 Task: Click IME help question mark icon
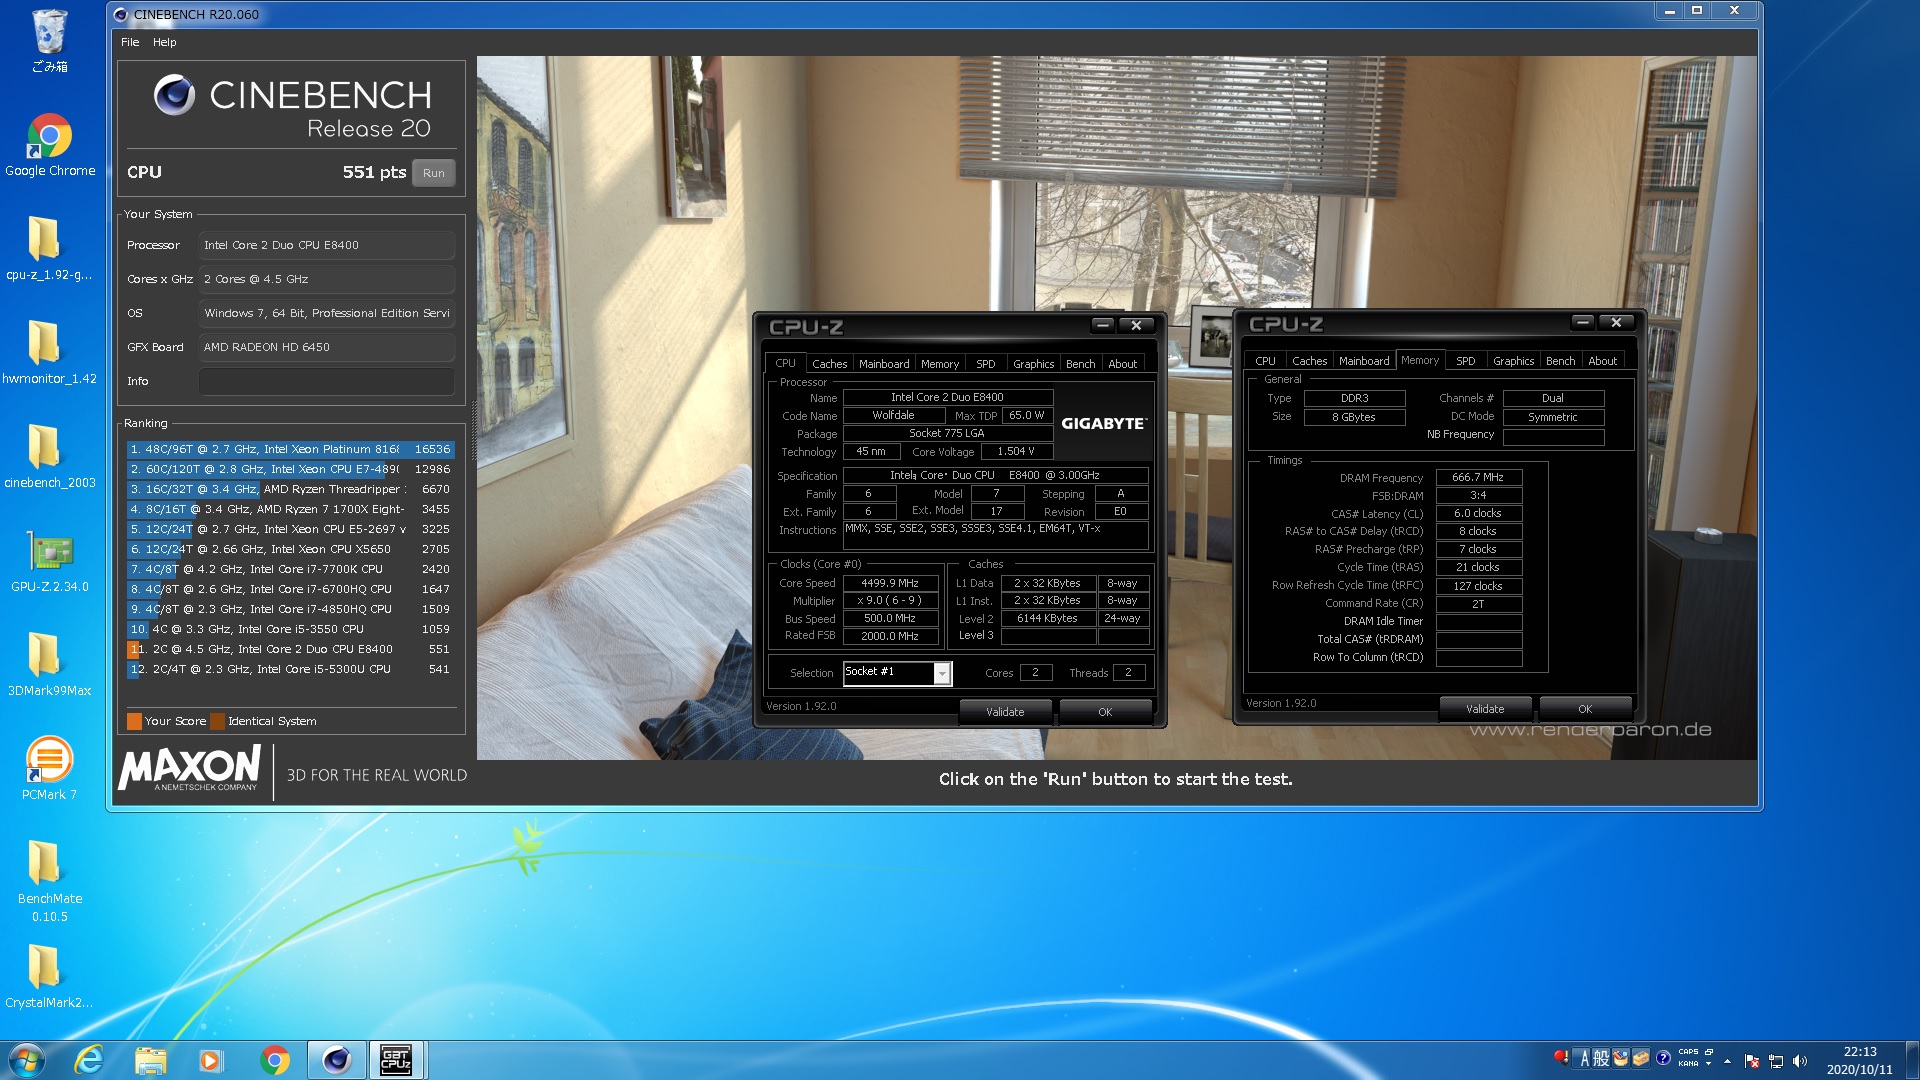point(1663,1058)
